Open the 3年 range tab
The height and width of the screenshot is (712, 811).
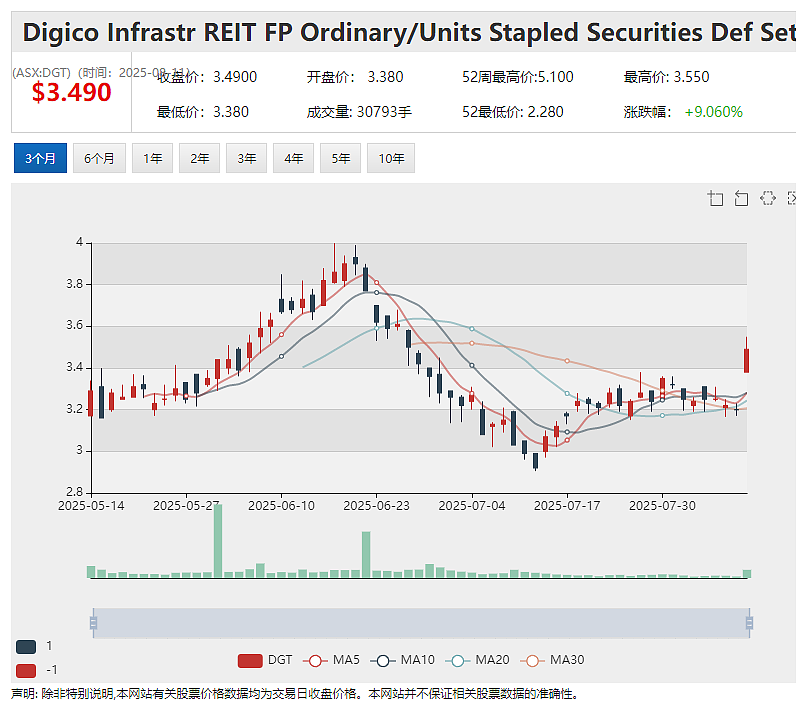[247, 158]
